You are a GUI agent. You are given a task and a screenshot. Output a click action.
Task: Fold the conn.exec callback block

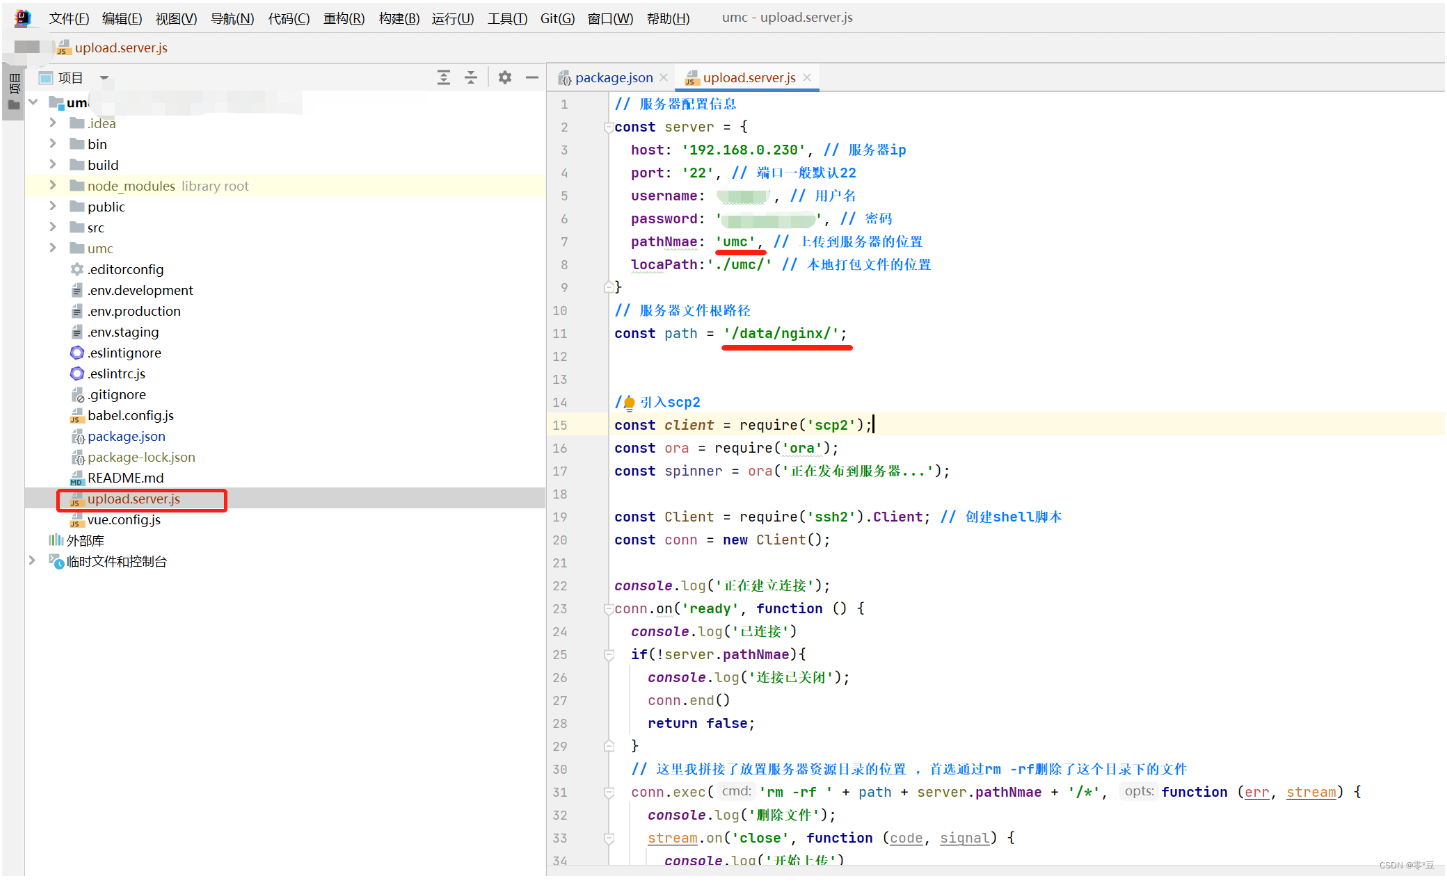tap(608, 793)
